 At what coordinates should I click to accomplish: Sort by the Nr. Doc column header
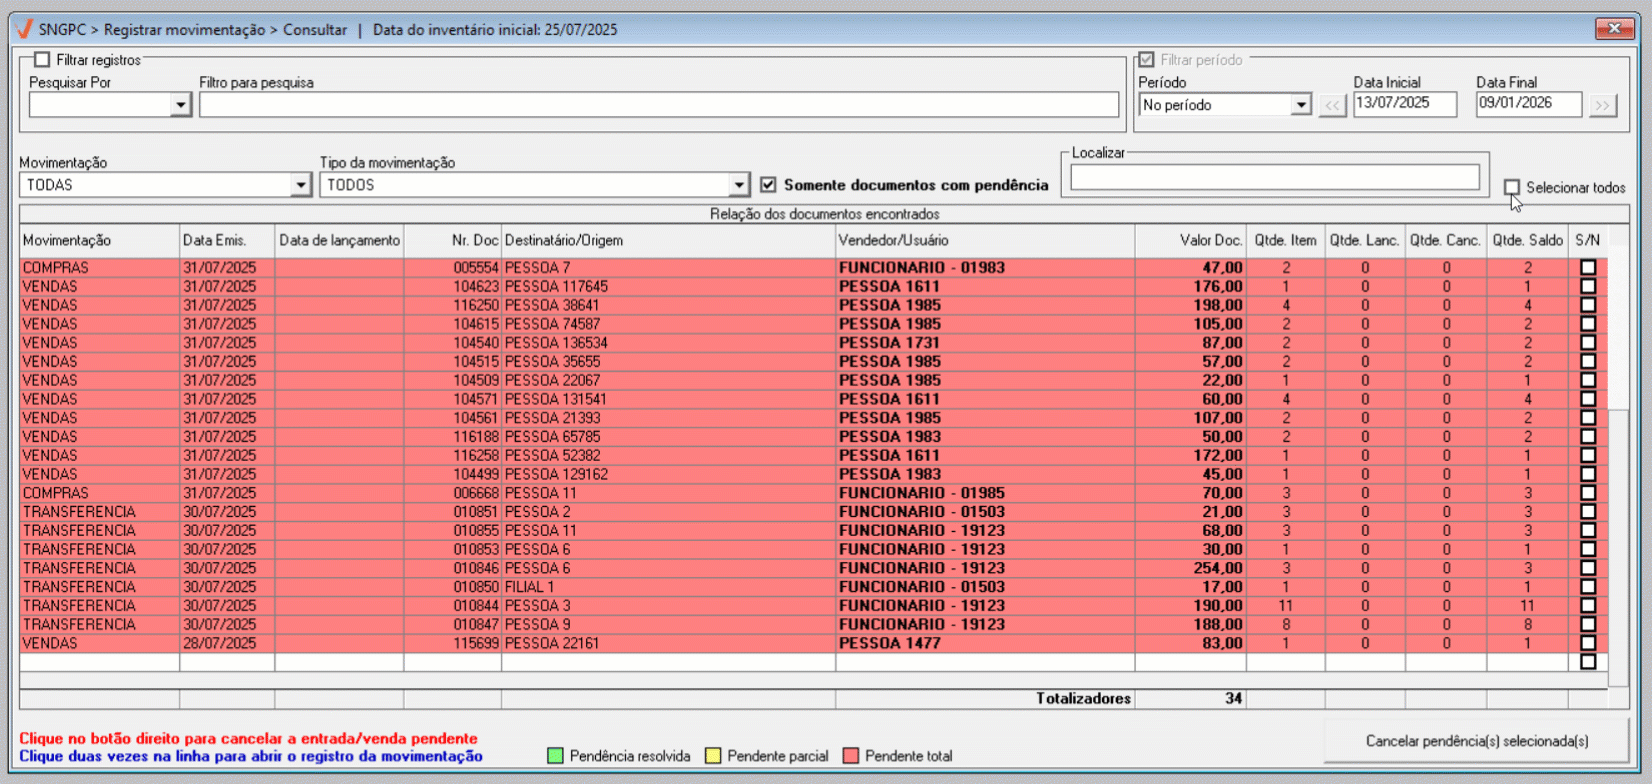(452, 240)
